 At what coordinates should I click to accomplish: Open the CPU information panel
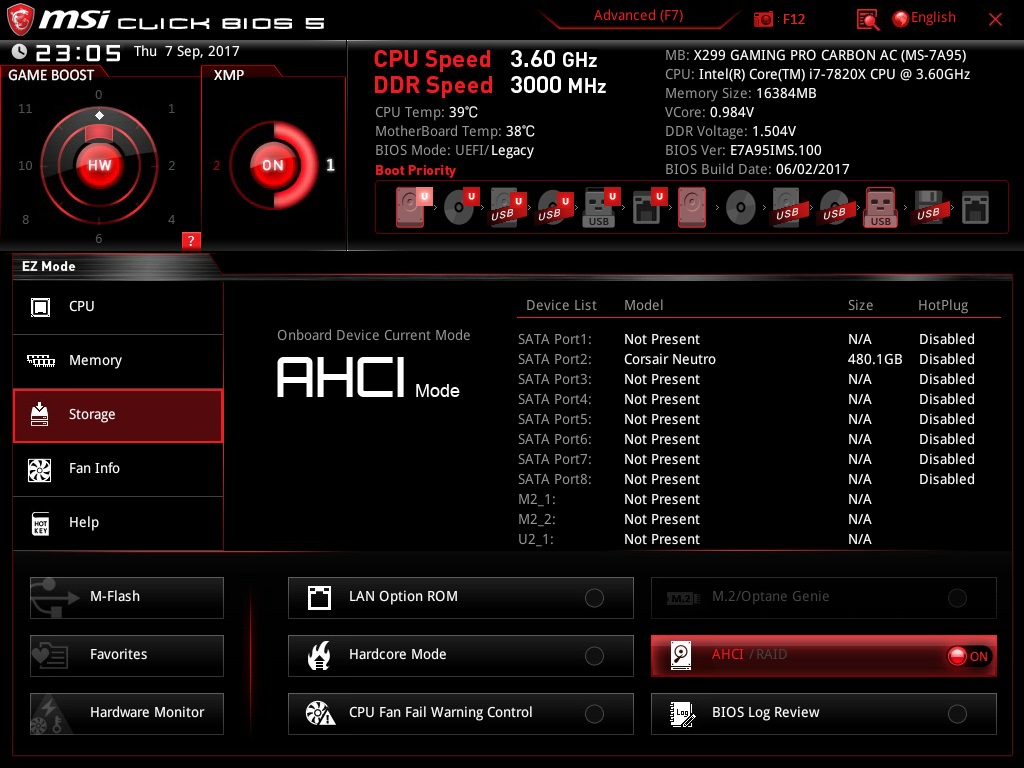[117, 306]
